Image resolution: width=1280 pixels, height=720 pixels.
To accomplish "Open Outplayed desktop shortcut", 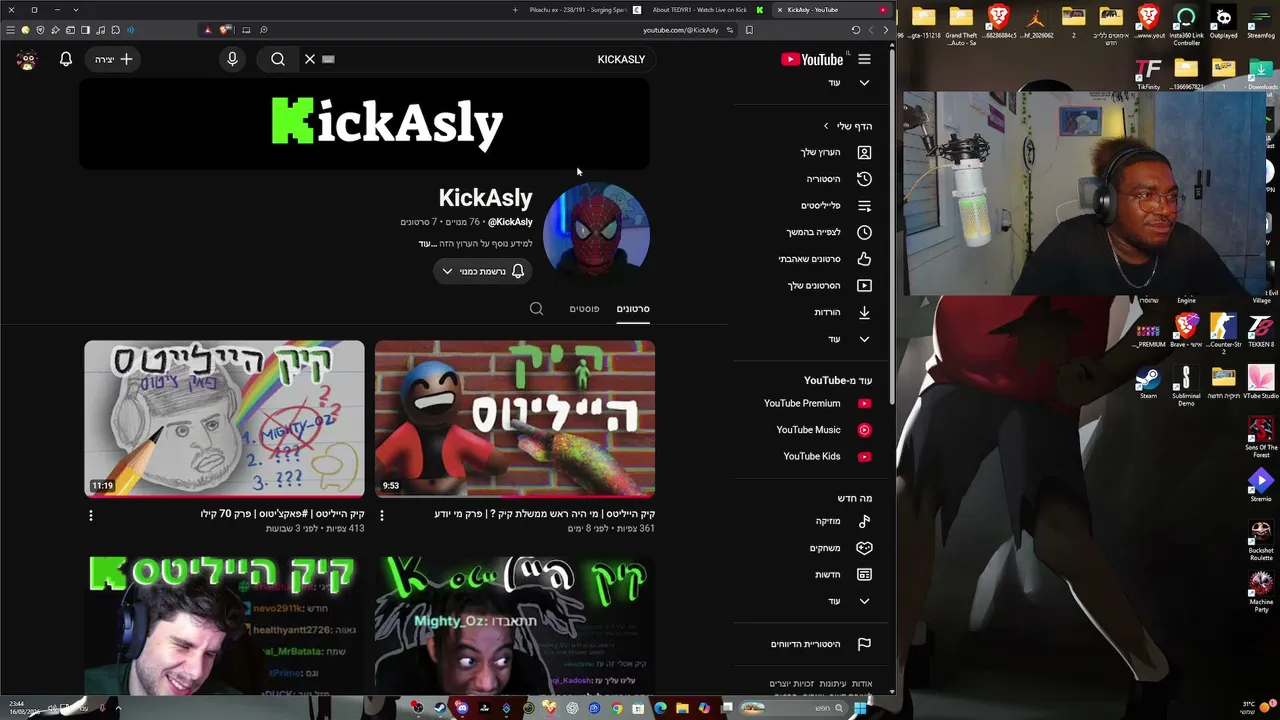I will coord(1223,23).
